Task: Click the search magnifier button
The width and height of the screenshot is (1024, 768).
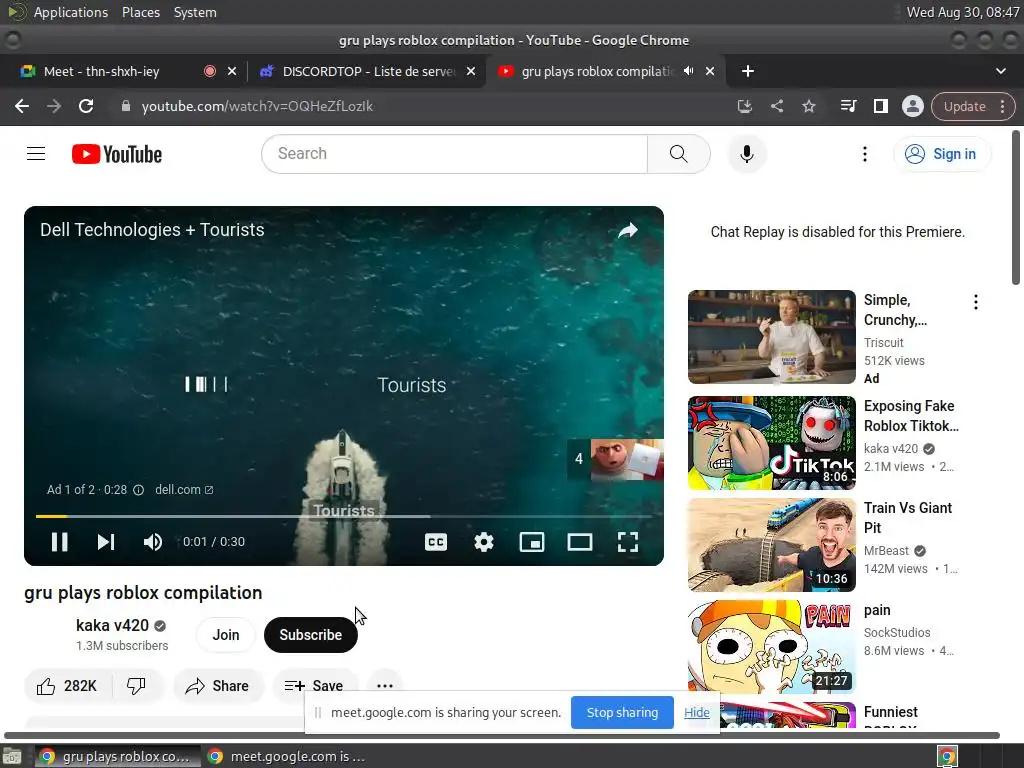Action: [679, 153]
